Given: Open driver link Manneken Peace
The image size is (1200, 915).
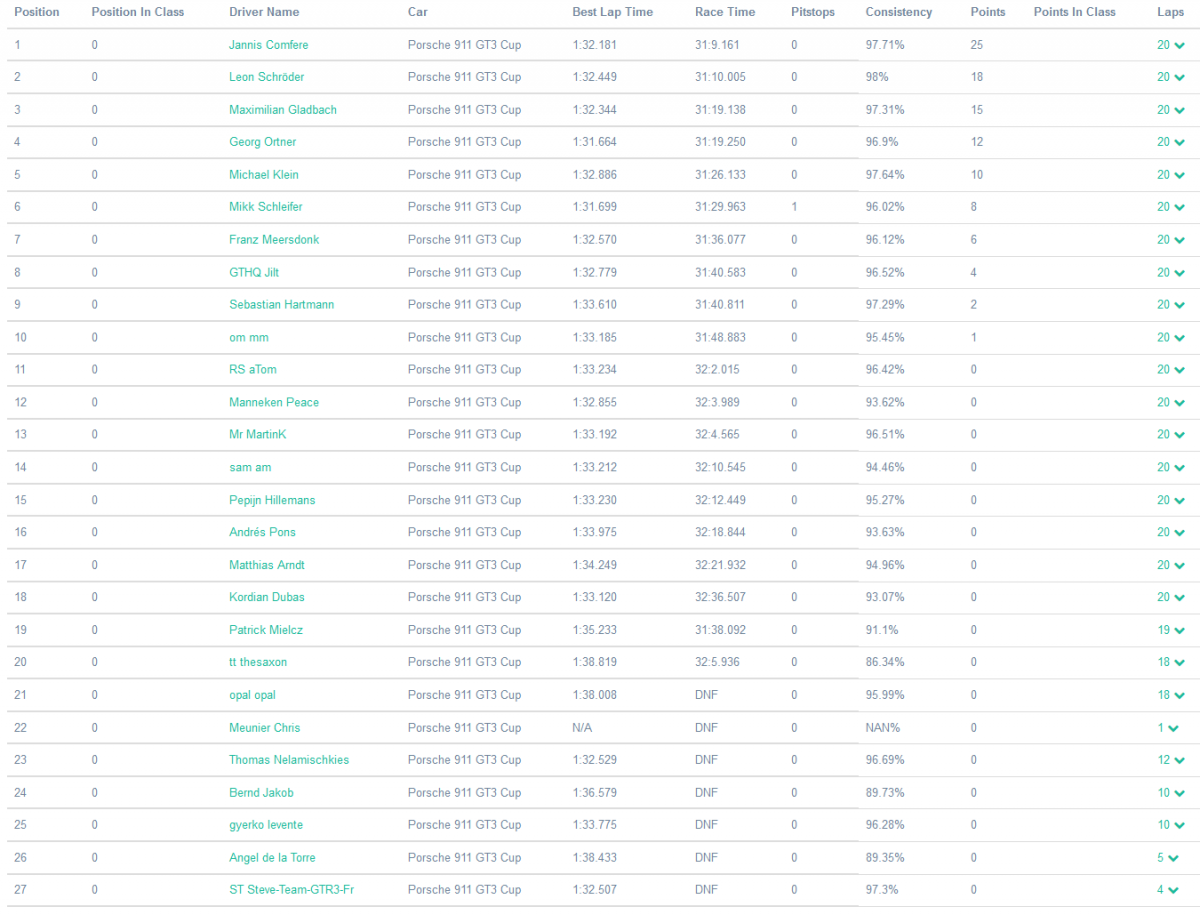Looking at the screenshot, I should pos(273,402).
